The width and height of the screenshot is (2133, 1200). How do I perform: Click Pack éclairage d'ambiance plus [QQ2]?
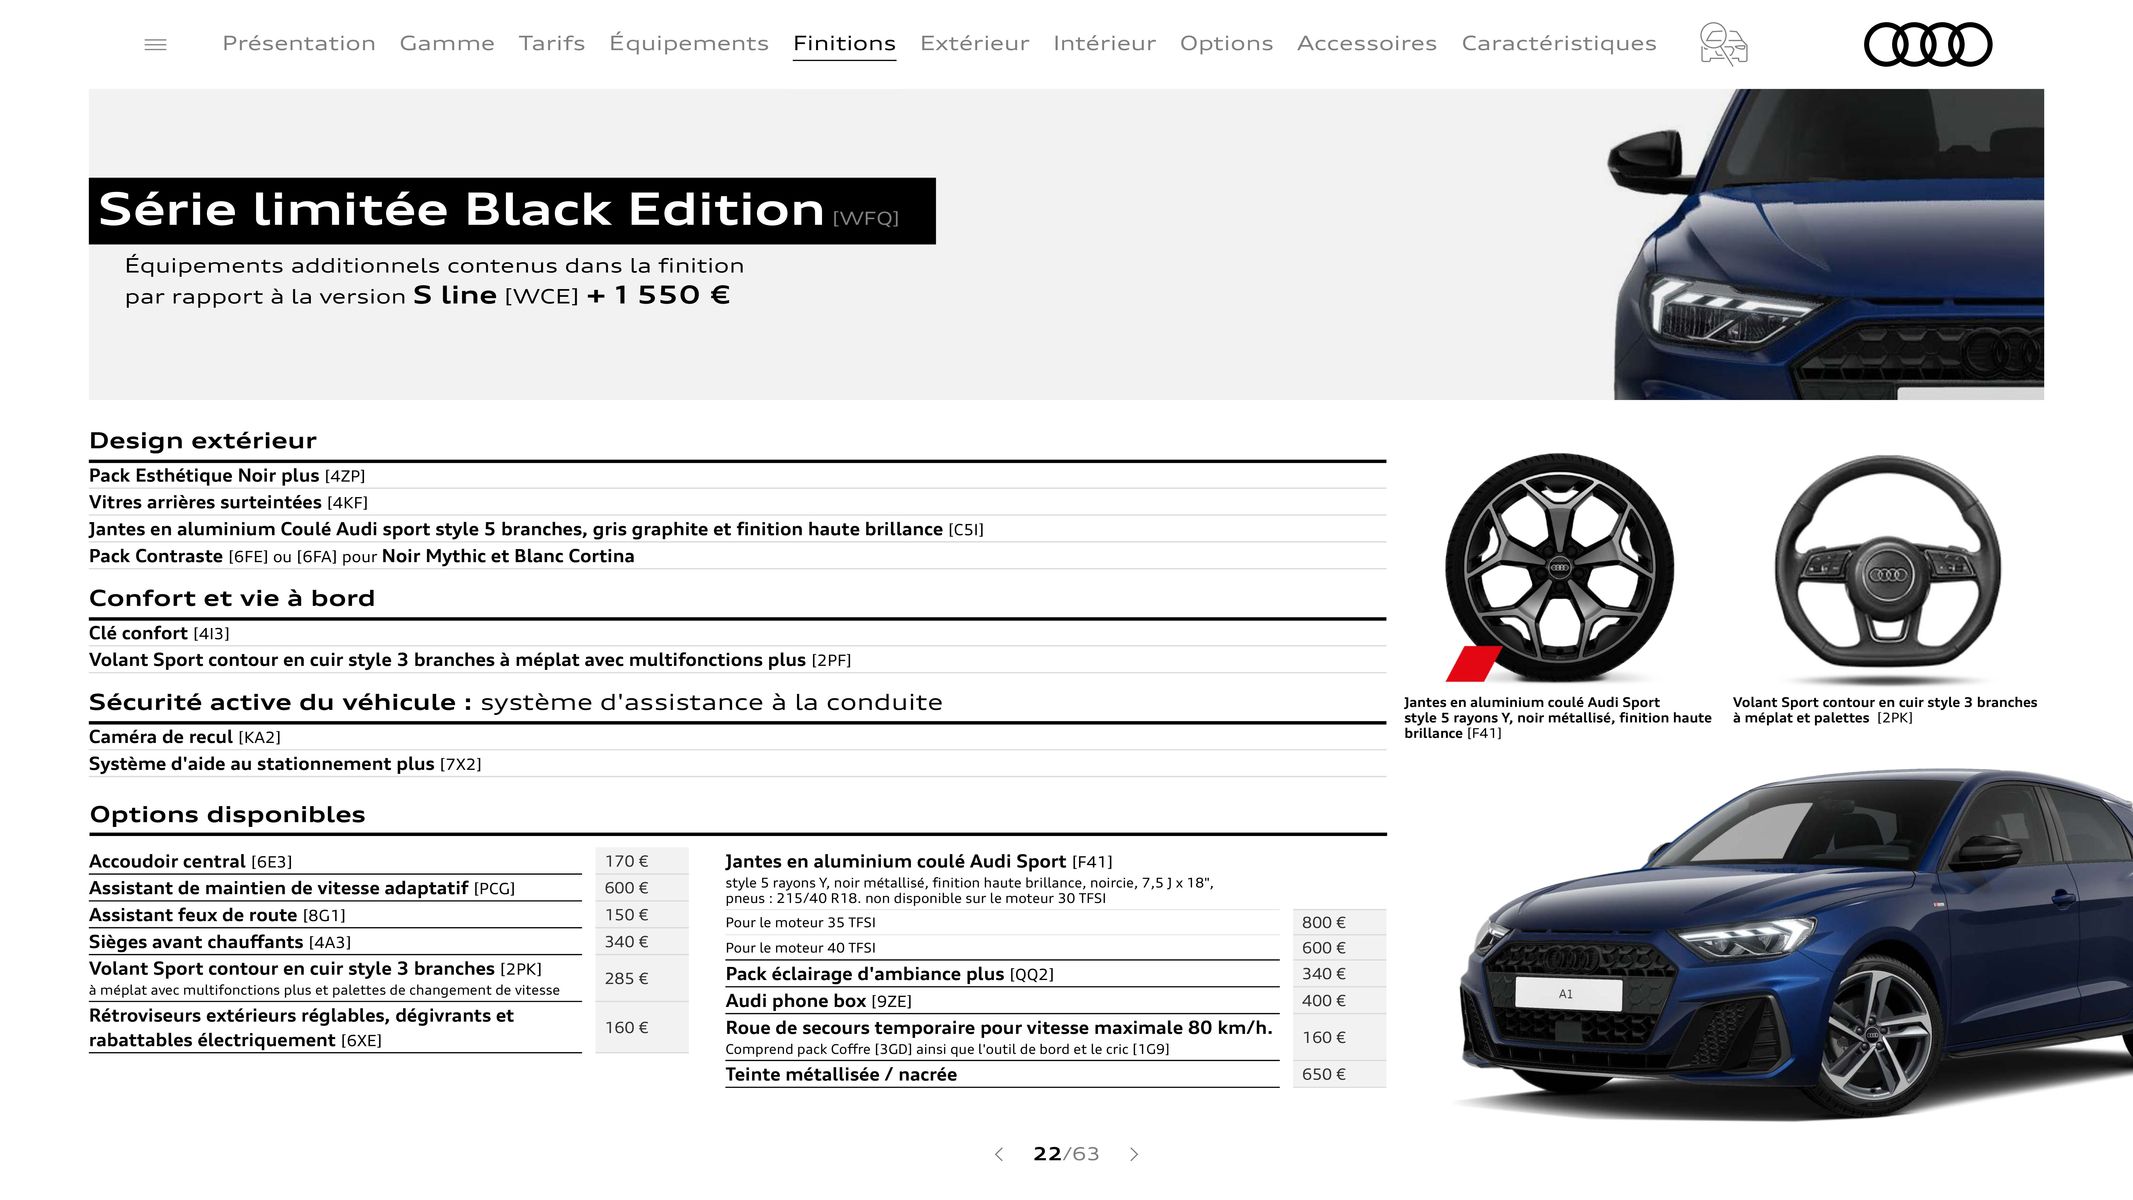pos(1002,974)
